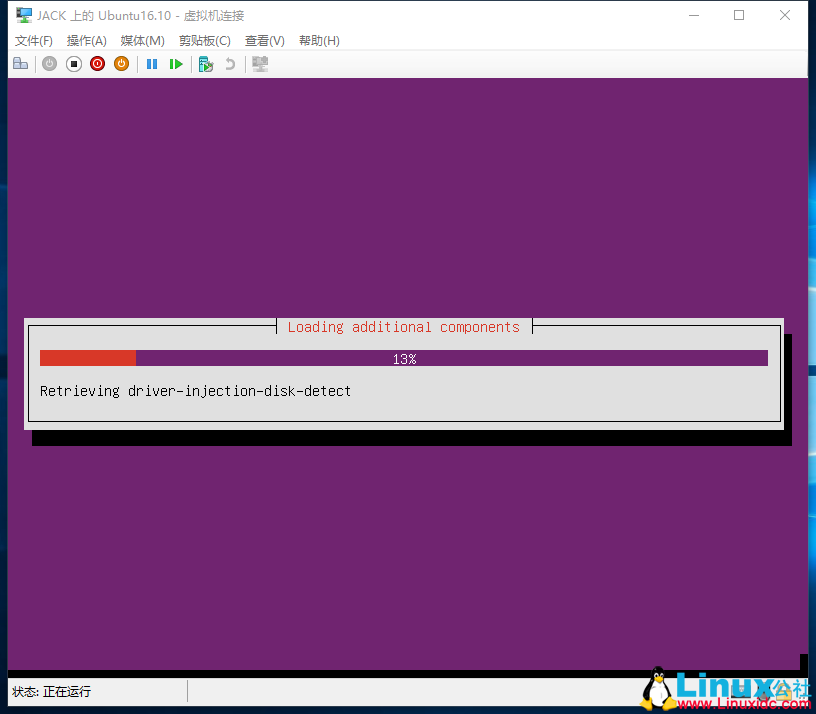The width and height of the screenshot is (816, 714).
Task: Click the orange Shut Down guest icon
Action: [x=121, y=63]
